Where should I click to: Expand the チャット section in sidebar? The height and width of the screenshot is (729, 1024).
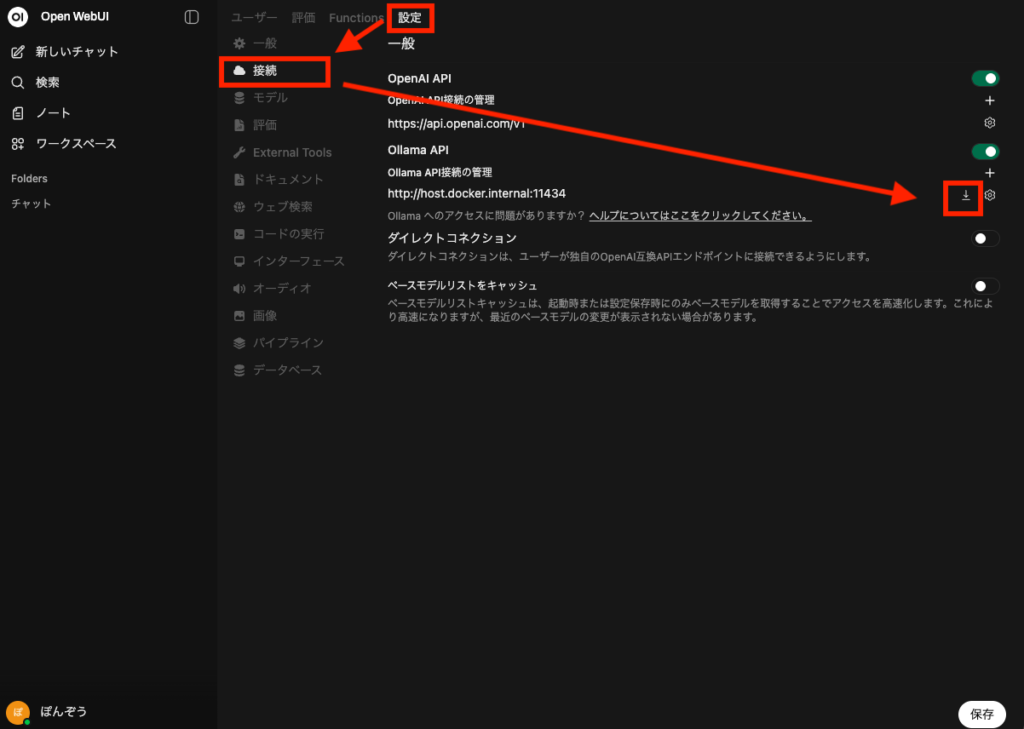(31, 204)
